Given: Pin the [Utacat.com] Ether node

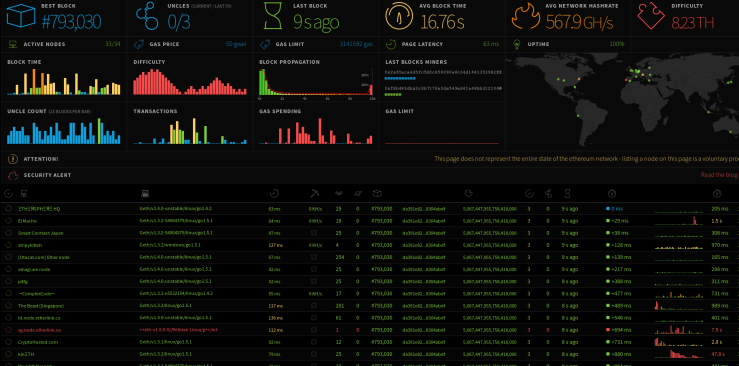Looking at the screenshot, I should 8,257.
